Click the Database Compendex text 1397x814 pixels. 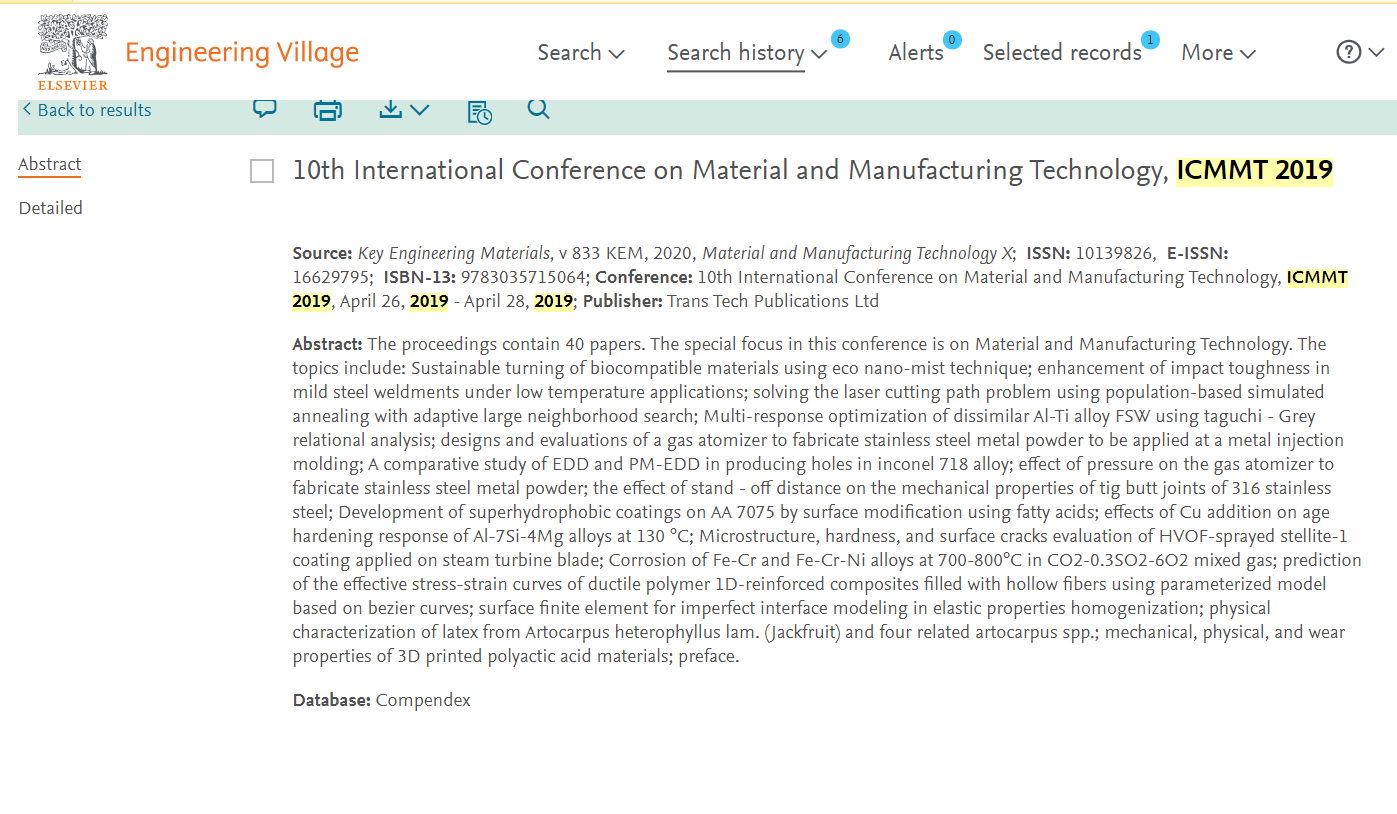click(381, 700)
